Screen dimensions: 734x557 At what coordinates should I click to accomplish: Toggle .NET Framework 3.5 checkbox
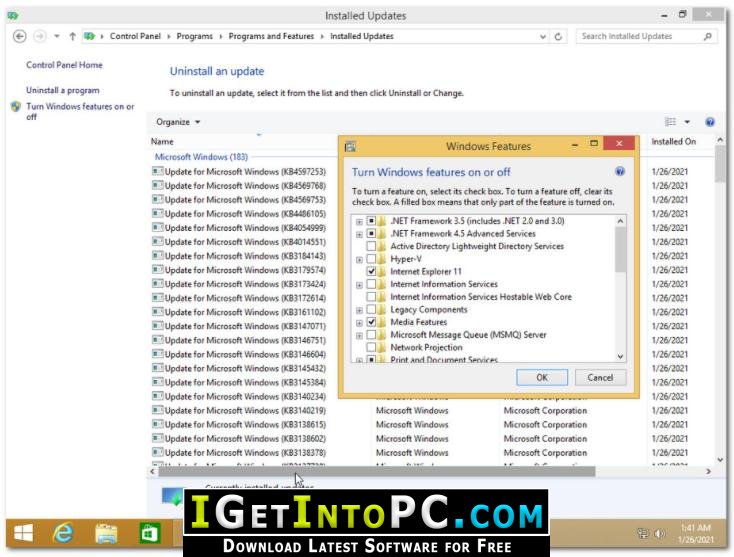tap(371, 220)
